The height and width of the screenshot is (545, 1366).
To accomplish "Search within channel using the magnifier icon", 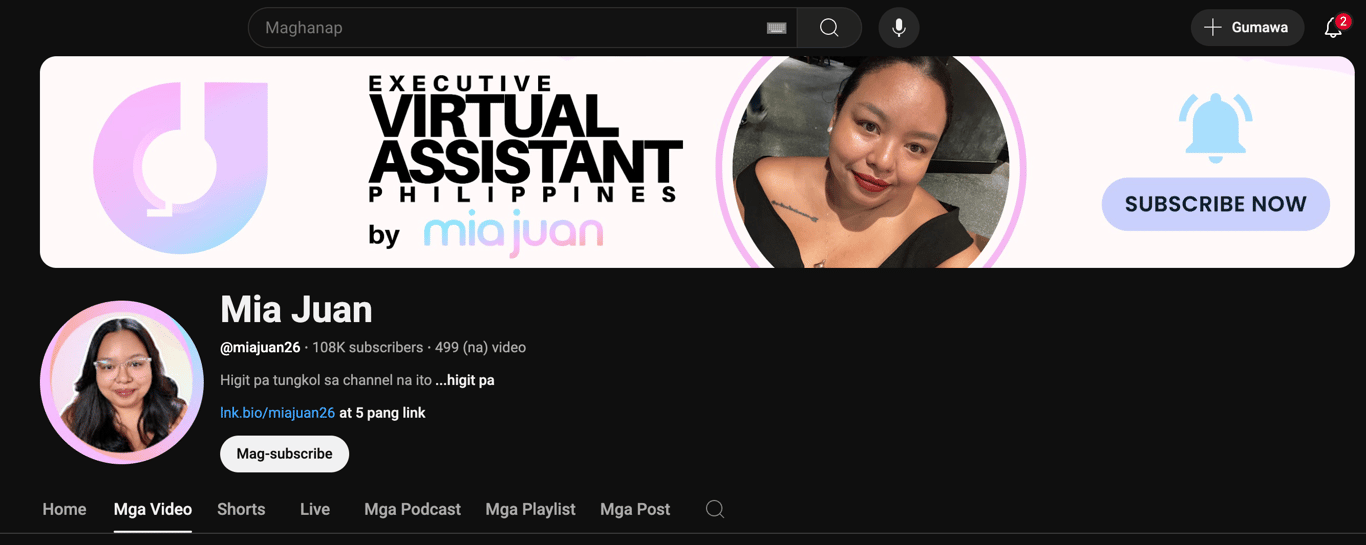I will (715, 509).
